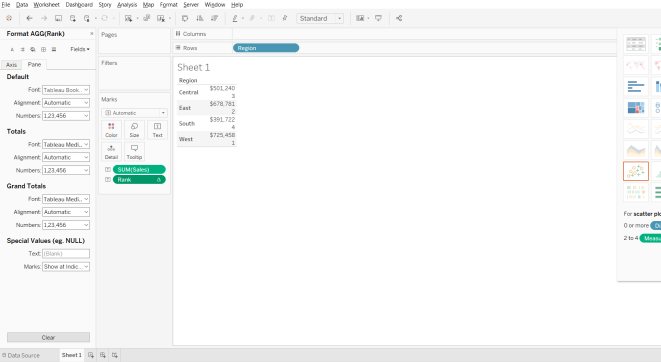
Task: Select scatter plot in Show Me
Action: 636,171
